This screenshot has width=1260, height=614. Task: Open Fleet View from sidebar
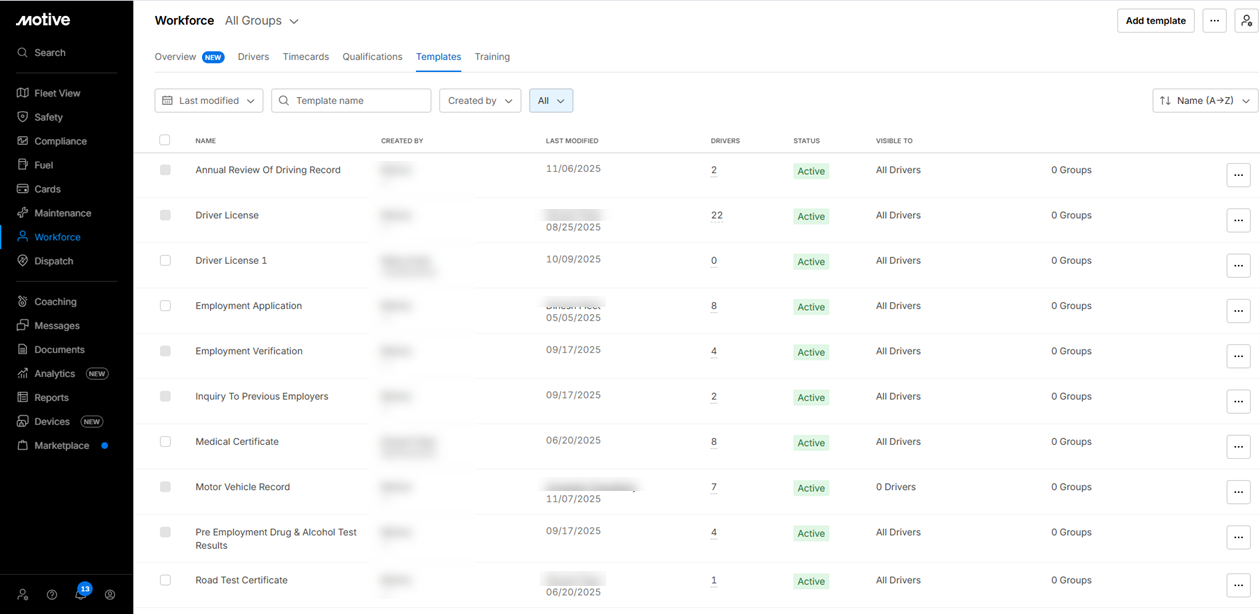57,93
